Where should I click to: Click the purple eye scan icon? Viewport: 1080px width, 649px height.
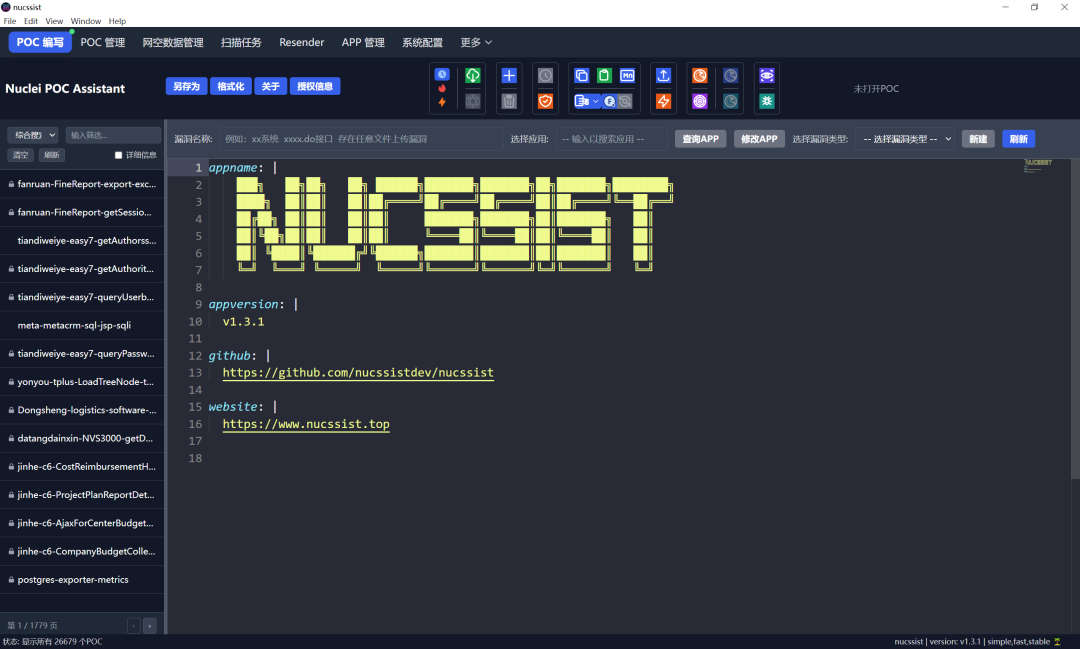[766, 75]
